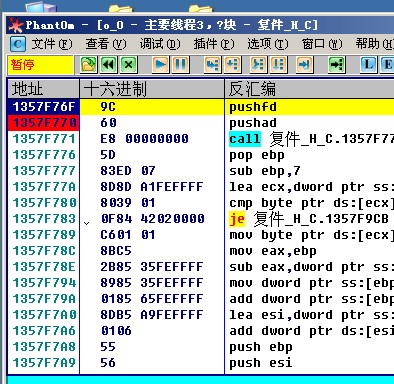
Task: Click the jump direction arrow marker at 1357F783
Action: click(86, 223)
